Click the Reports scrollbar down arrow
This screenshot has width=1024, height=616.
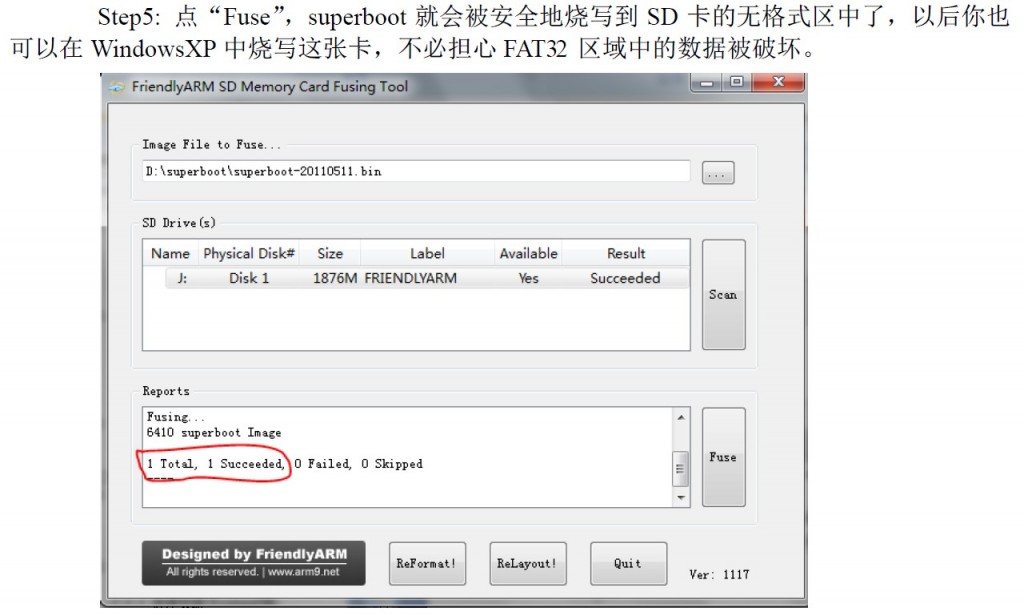(681, 498)
